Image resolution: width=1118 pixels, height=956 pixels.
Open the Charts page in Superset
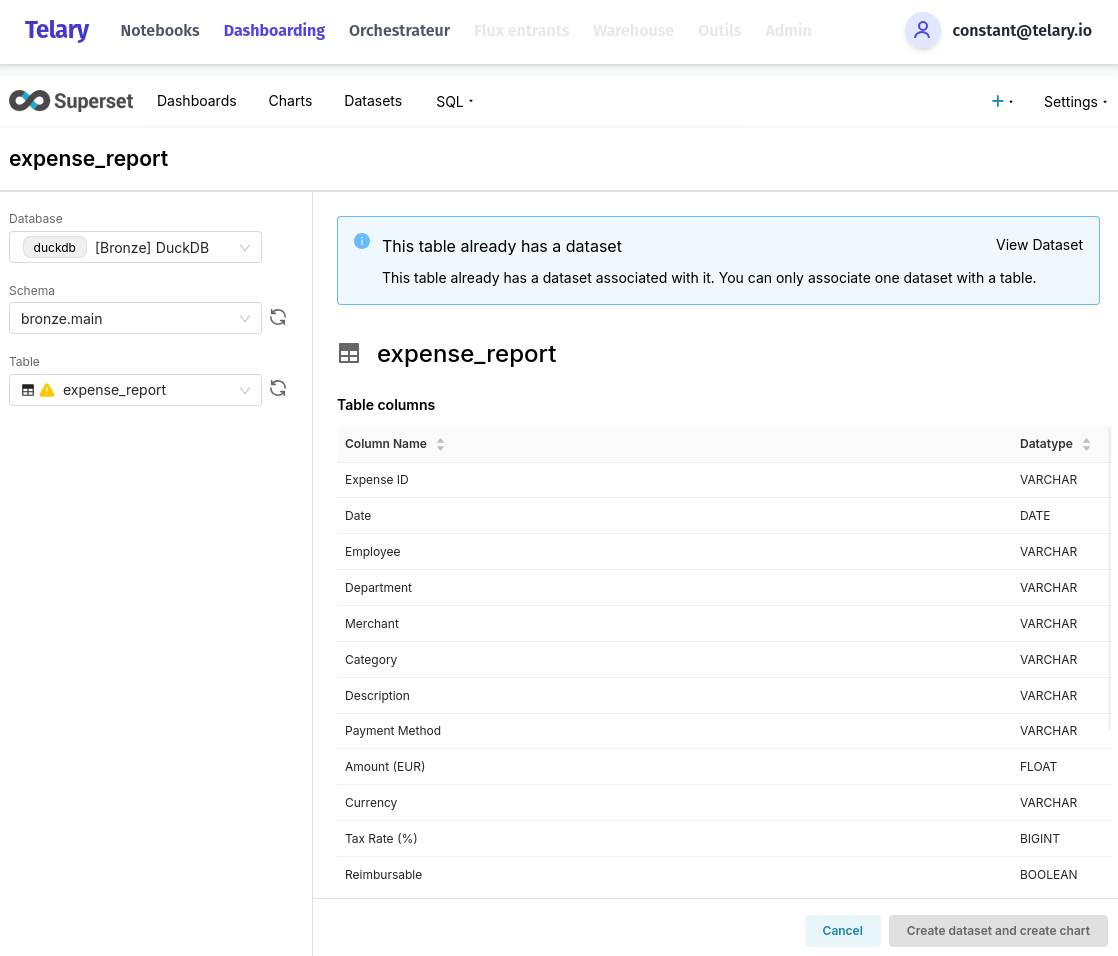tap(290, 101)
